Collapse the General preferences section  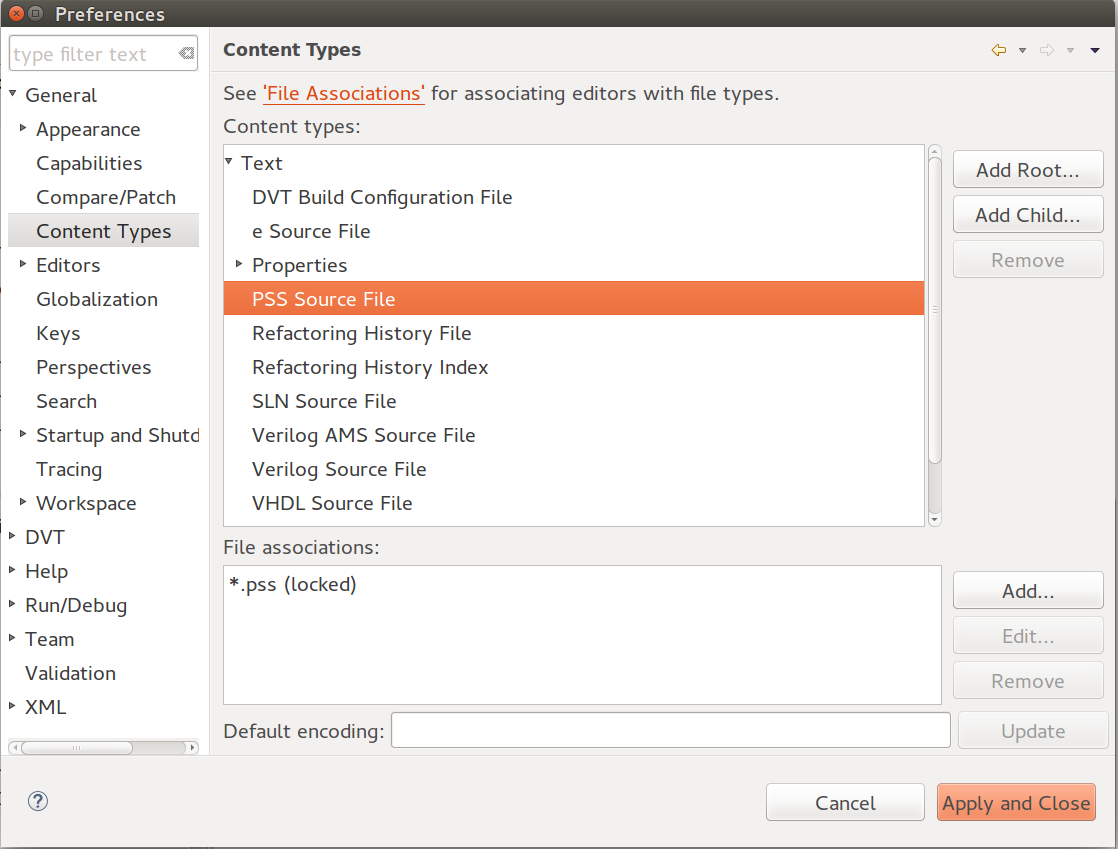tap(12, 95)
